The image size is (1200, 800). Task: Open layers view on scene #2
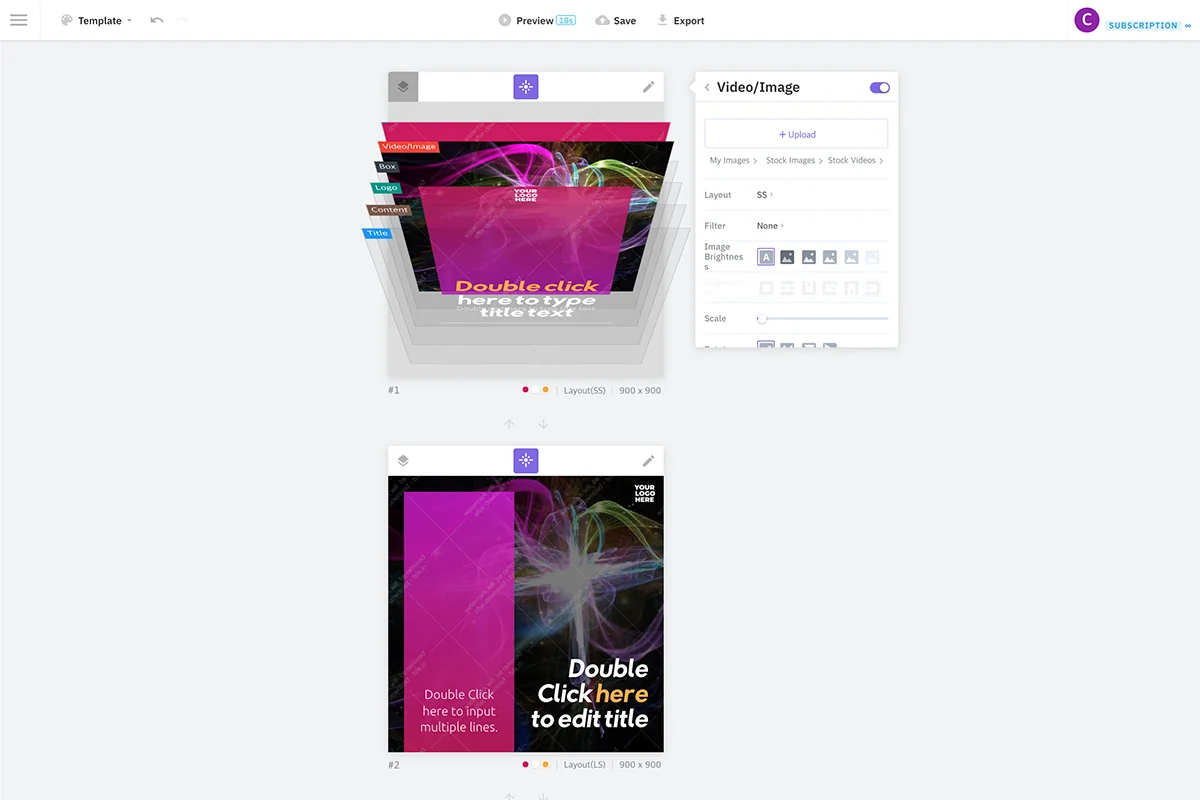pyautogui.click(x=403, y=461)
